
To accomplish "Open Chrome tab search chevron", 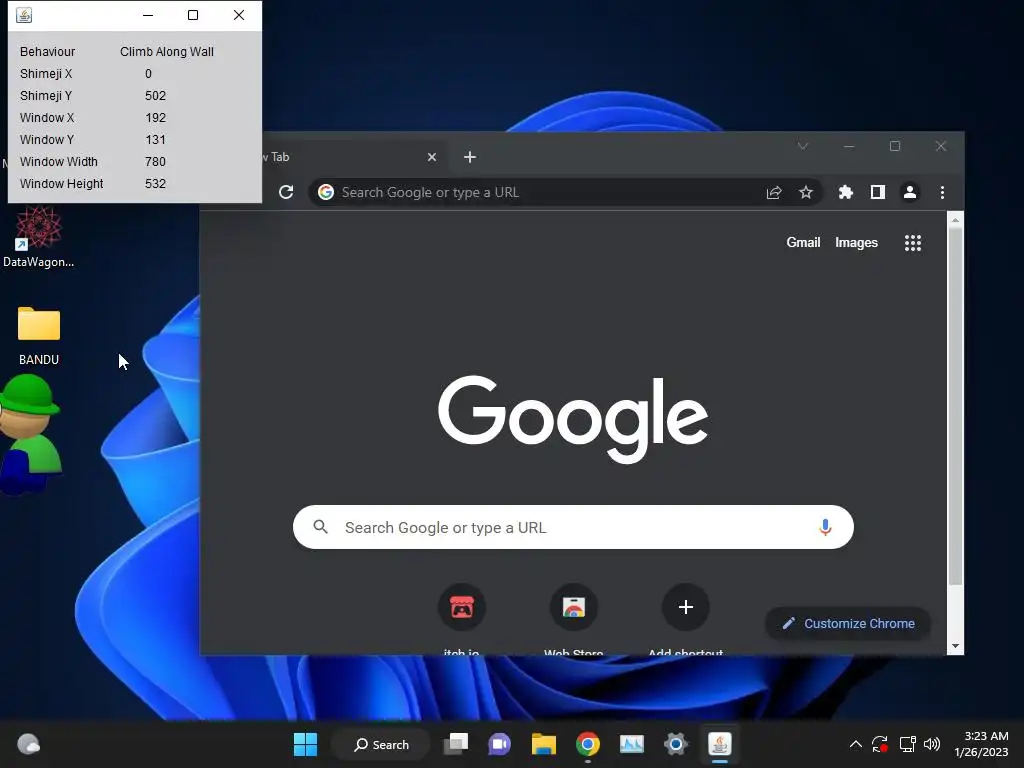I will pos(803,146).
